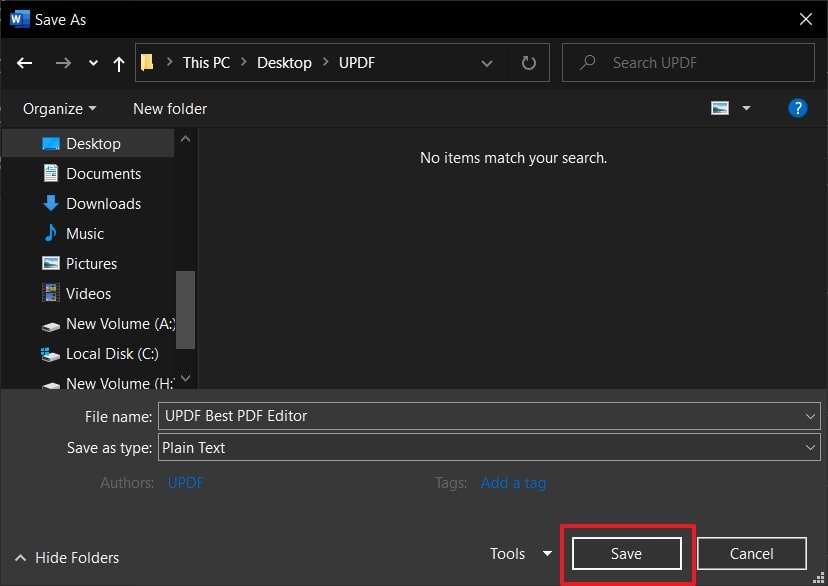Select the Videos folder
Image resolution: width=828 pixels, height=586 pixels.
point(88,293)
